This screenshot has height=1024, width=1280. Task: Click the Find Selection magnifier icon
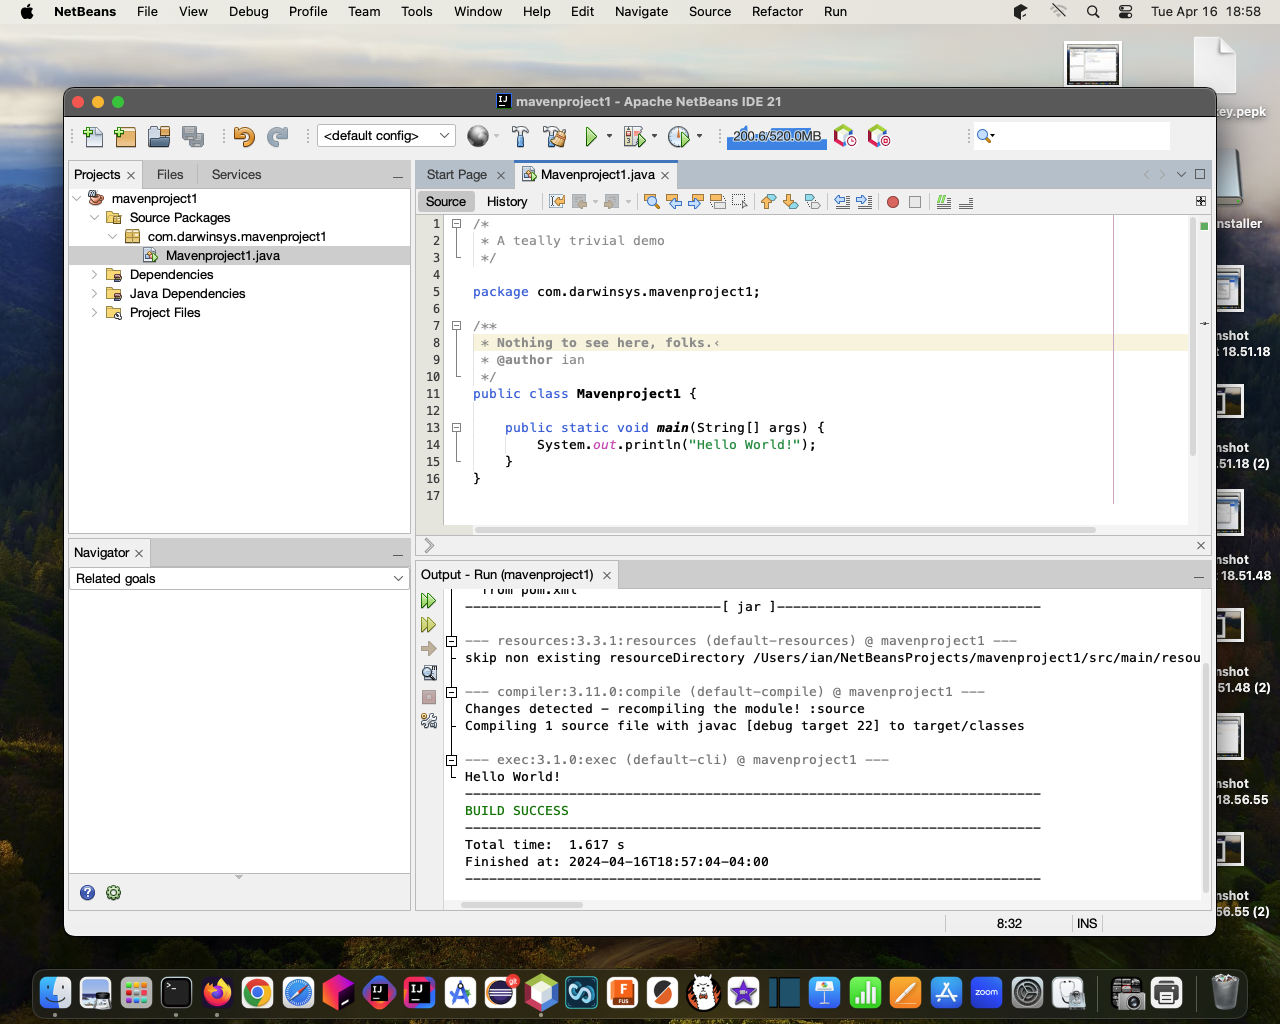click(x=652, y=202)
